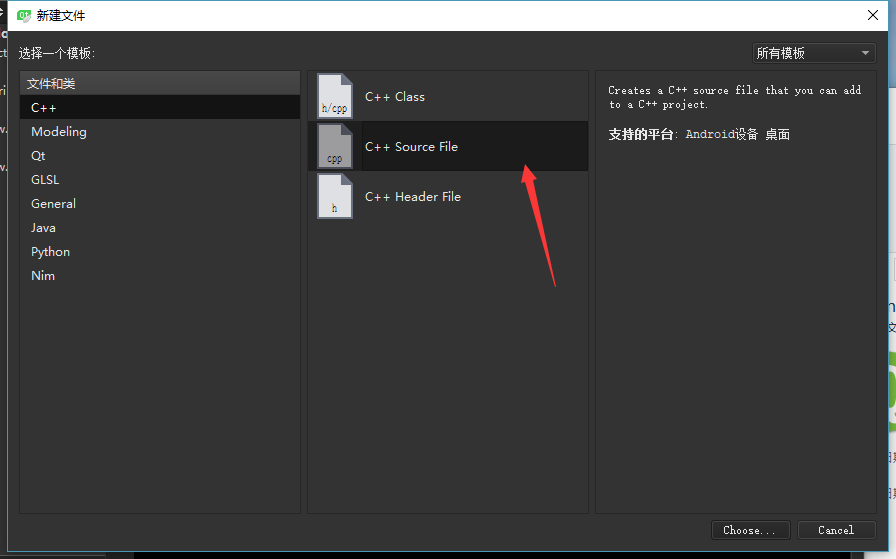Choose the GLSL category
896x559 pixels.
pyautogui.click(x=160, y=179)
